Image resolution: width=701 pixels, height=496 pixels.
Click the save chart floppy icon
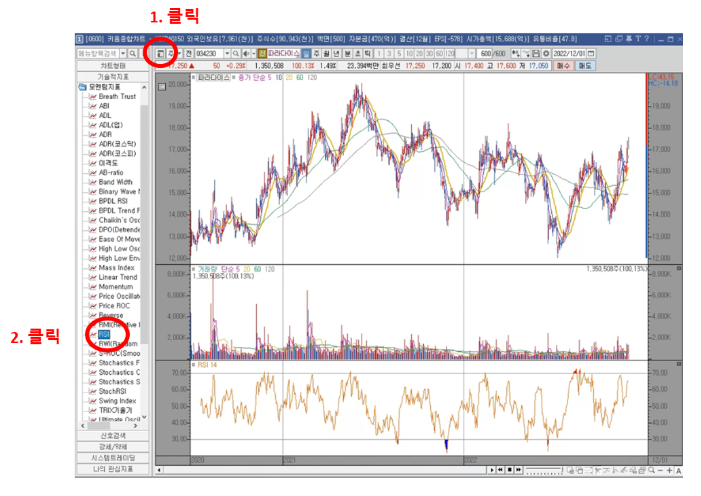tap(536, 54)
